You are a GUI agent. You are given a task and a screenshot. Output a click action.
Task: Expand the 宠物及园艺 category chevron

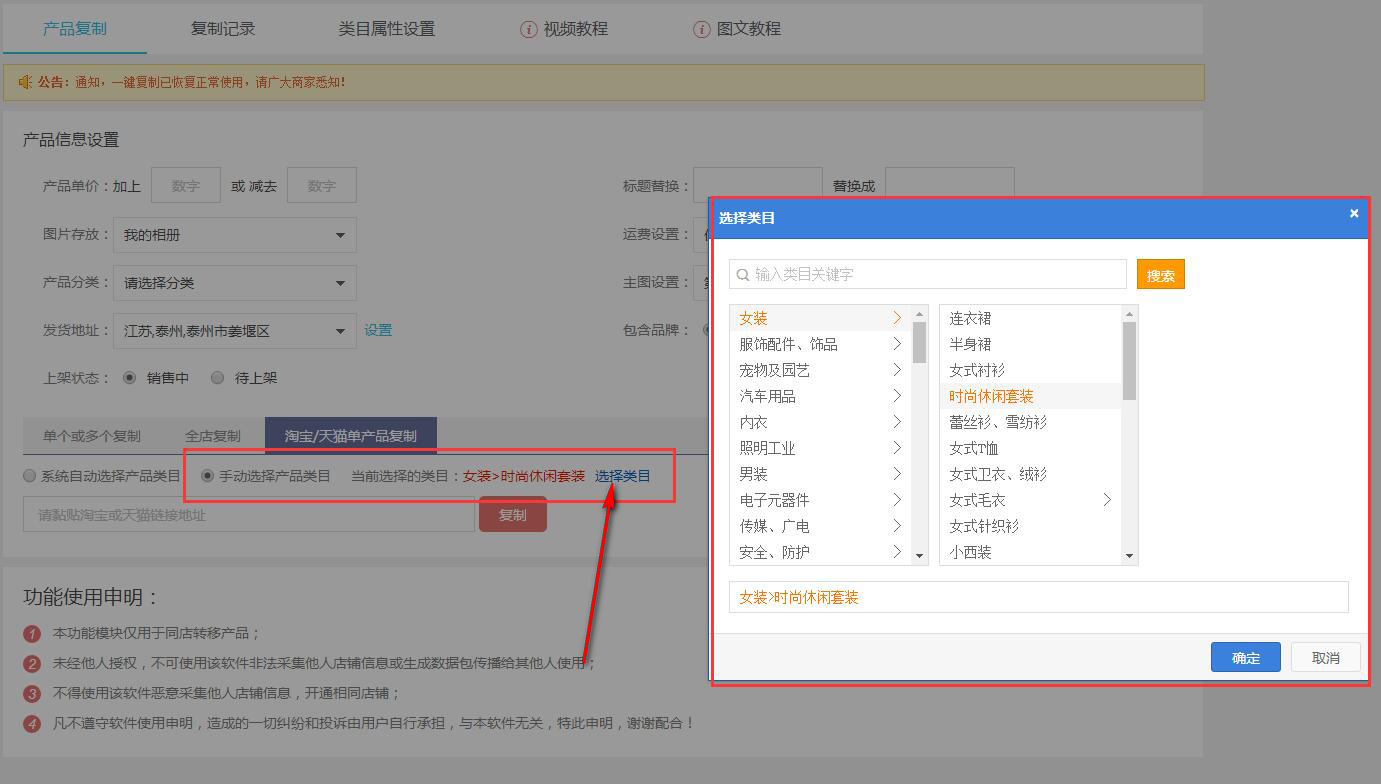897,370
